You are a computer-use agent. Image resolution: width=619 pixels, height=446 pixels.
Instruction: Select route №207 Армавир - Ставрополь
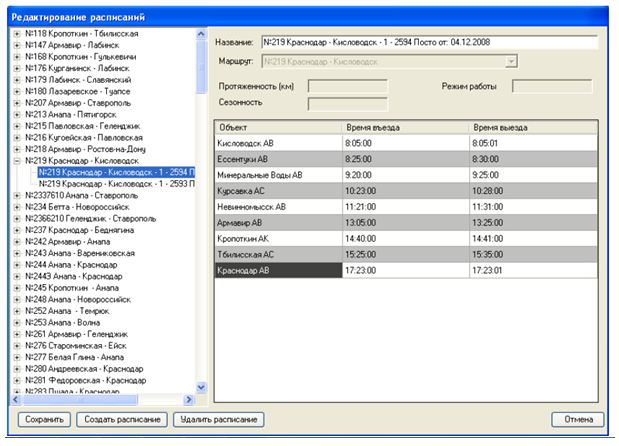(x=78, y=103)
